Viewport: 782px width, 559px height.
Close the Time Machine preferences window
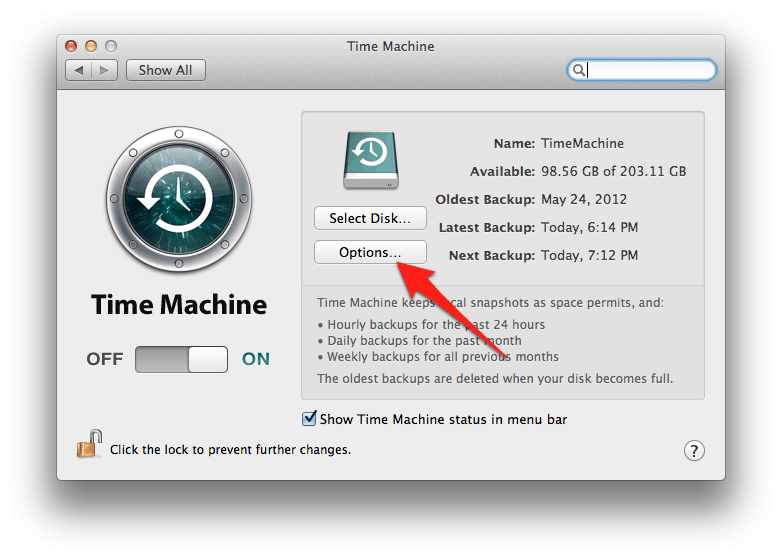pos(72,46)
